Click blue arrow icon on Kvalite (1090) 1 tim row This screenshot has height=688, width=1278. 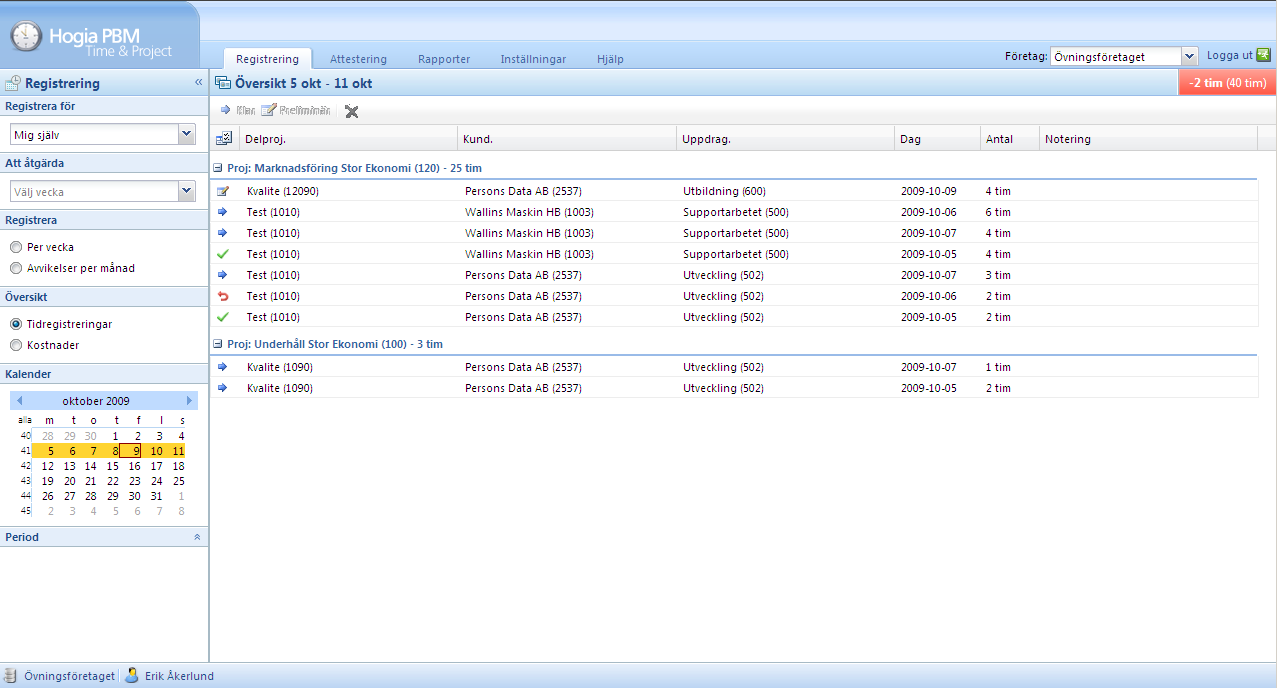223,367
